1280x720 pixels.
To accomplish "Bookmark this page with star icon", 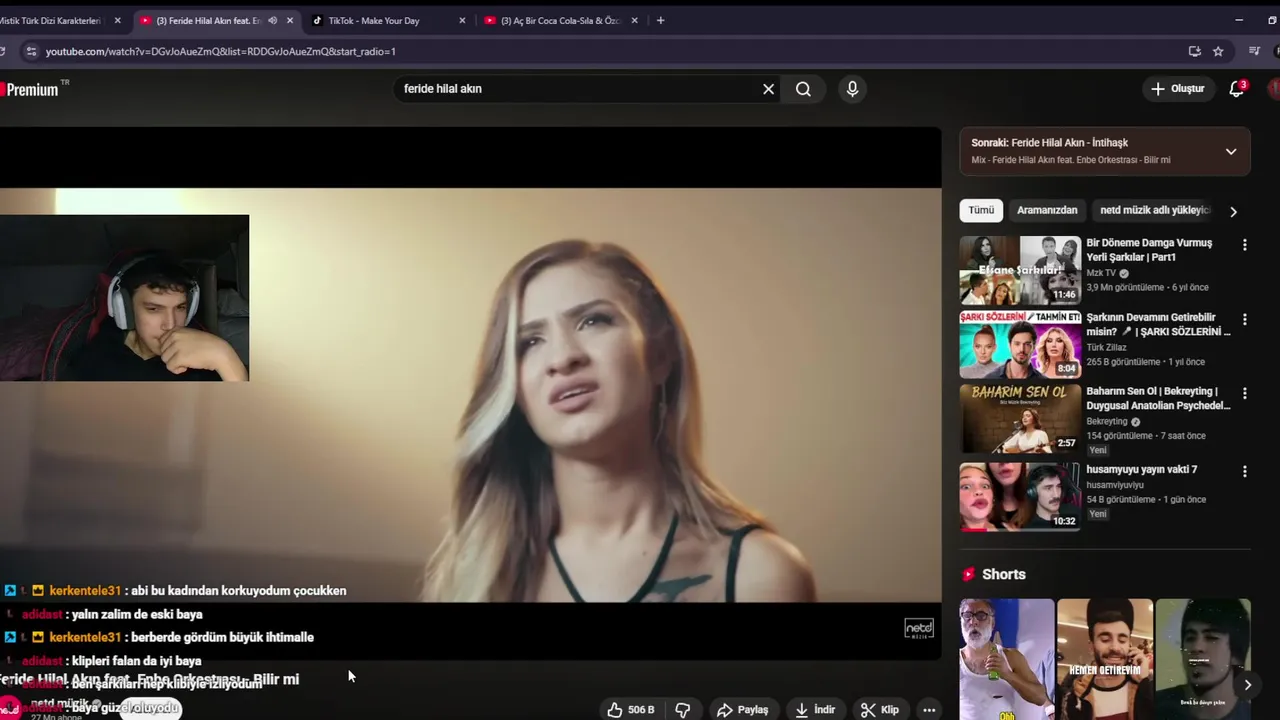I will (x=1218, y=51).
